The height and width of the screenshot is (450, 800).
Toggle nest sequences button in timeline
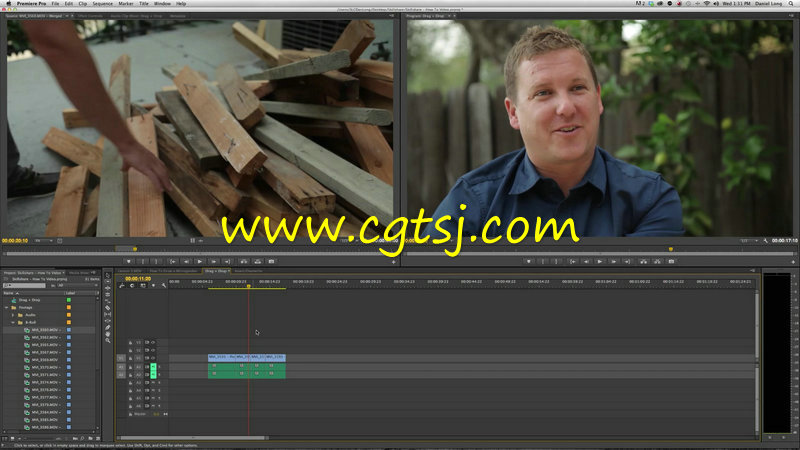click(121, 285)
